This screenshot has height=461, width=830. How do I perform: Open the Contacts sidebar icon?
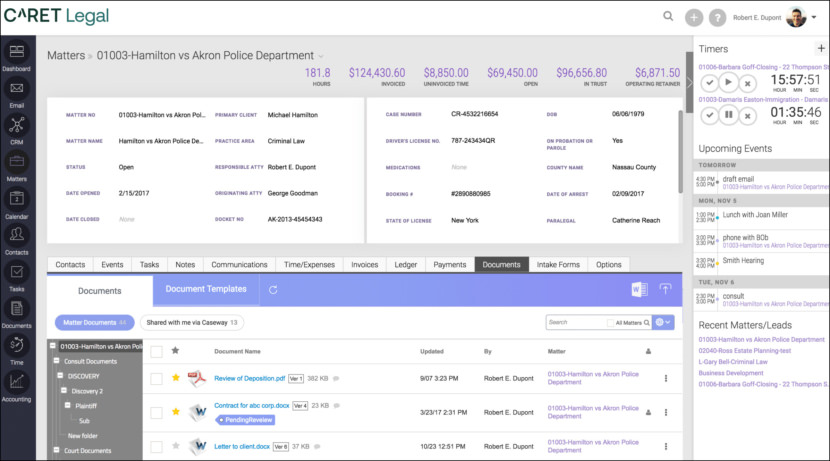coord(16,234)
